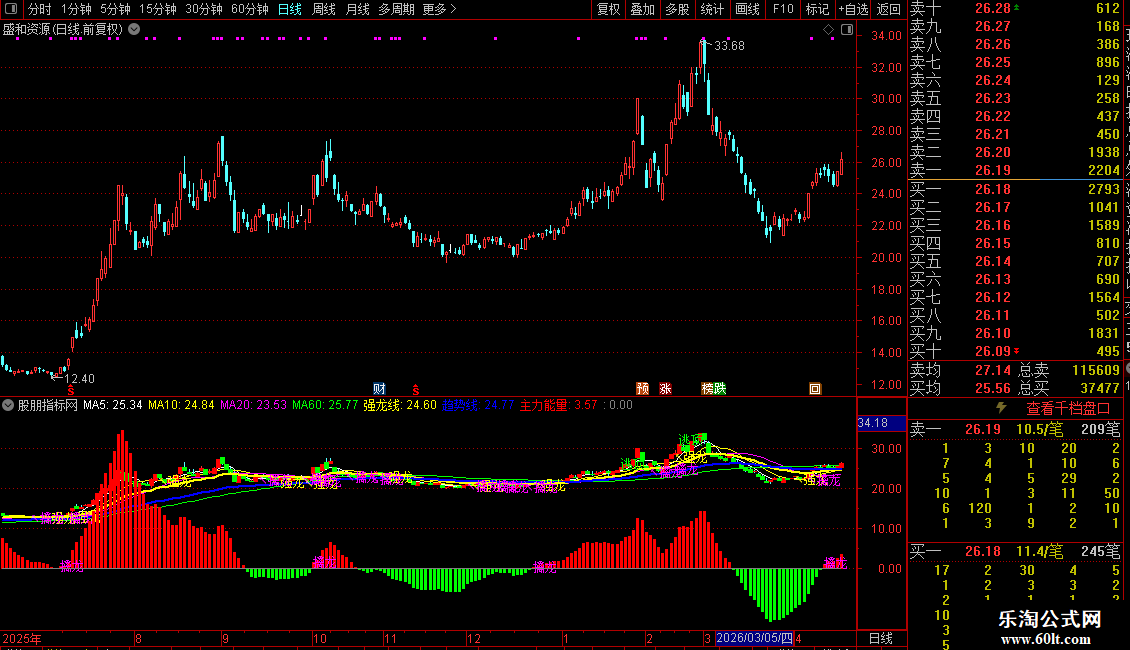The height and width of the screenshot is (650, 1130).
Task: Add stock via +自选 button
Action: click(854, 9)
